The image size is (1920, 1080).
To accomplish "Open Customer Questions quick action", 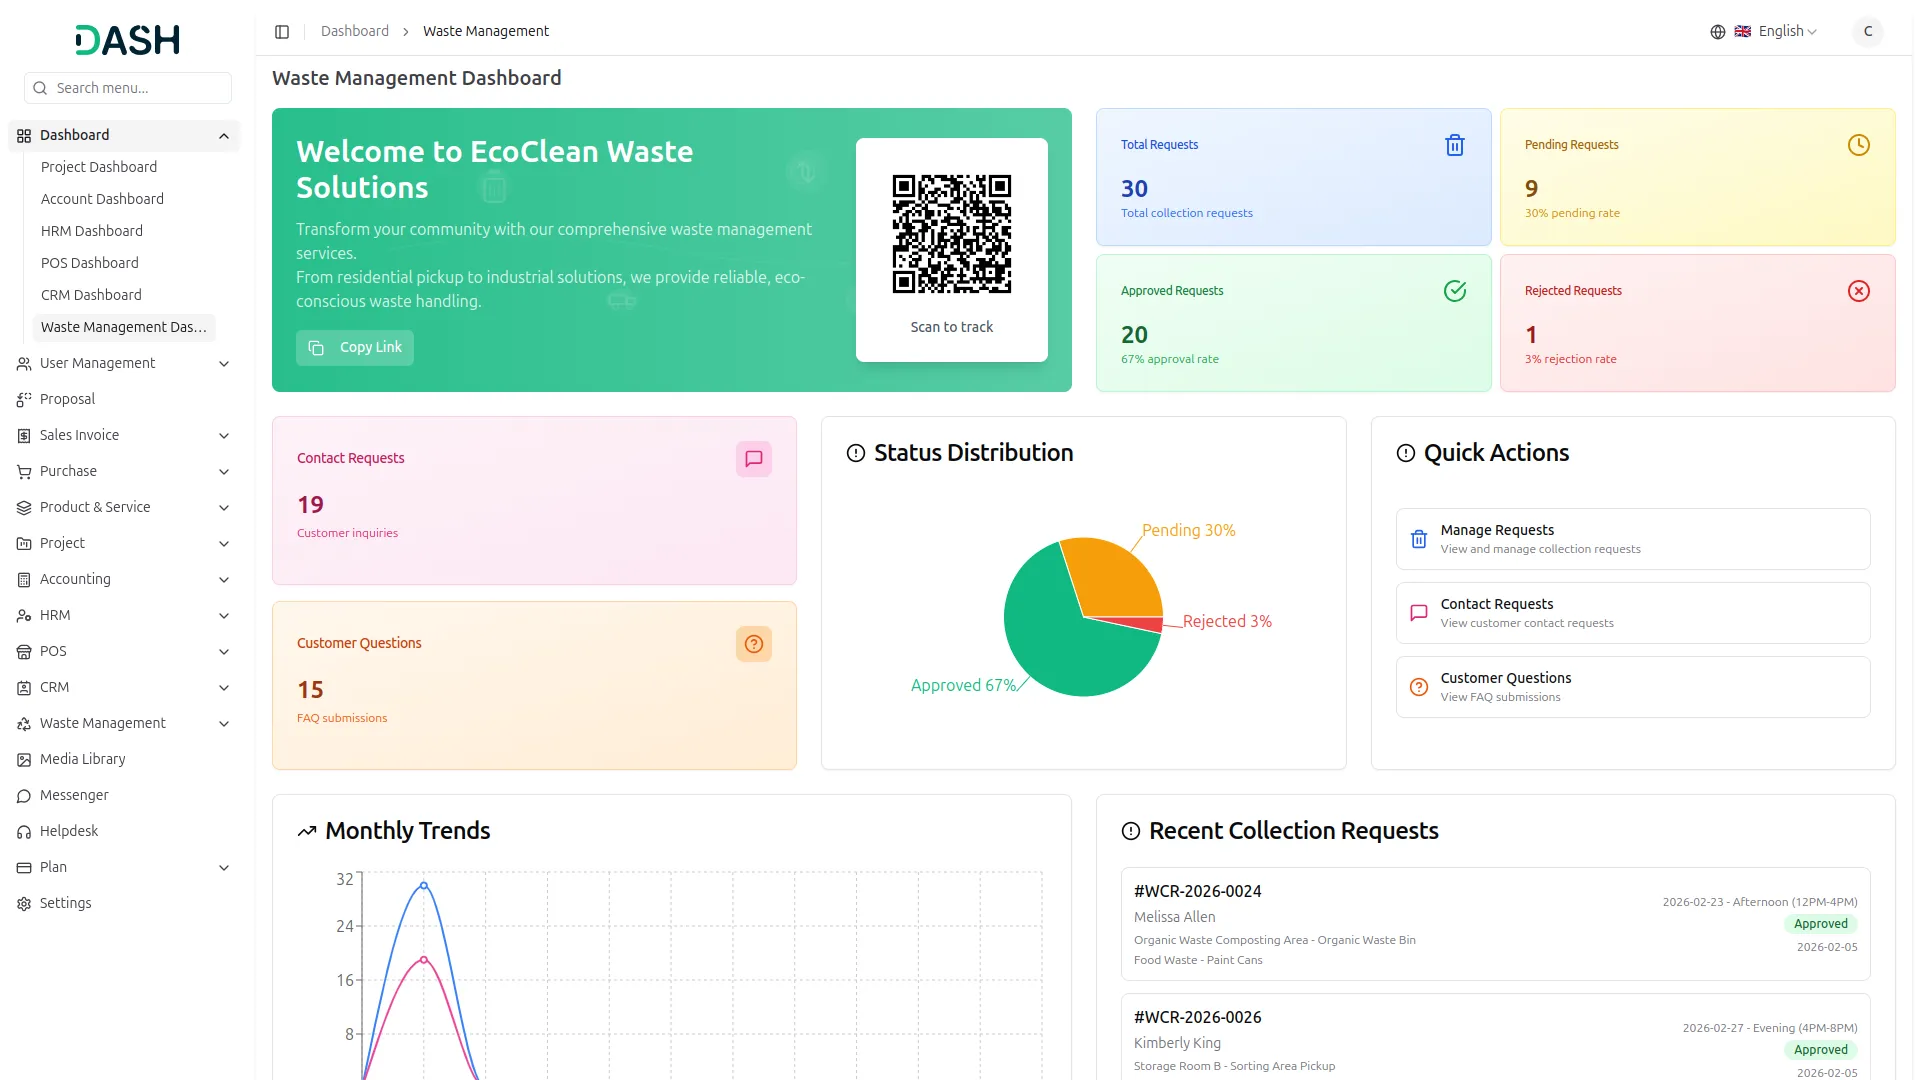I will click(1633, 687).
